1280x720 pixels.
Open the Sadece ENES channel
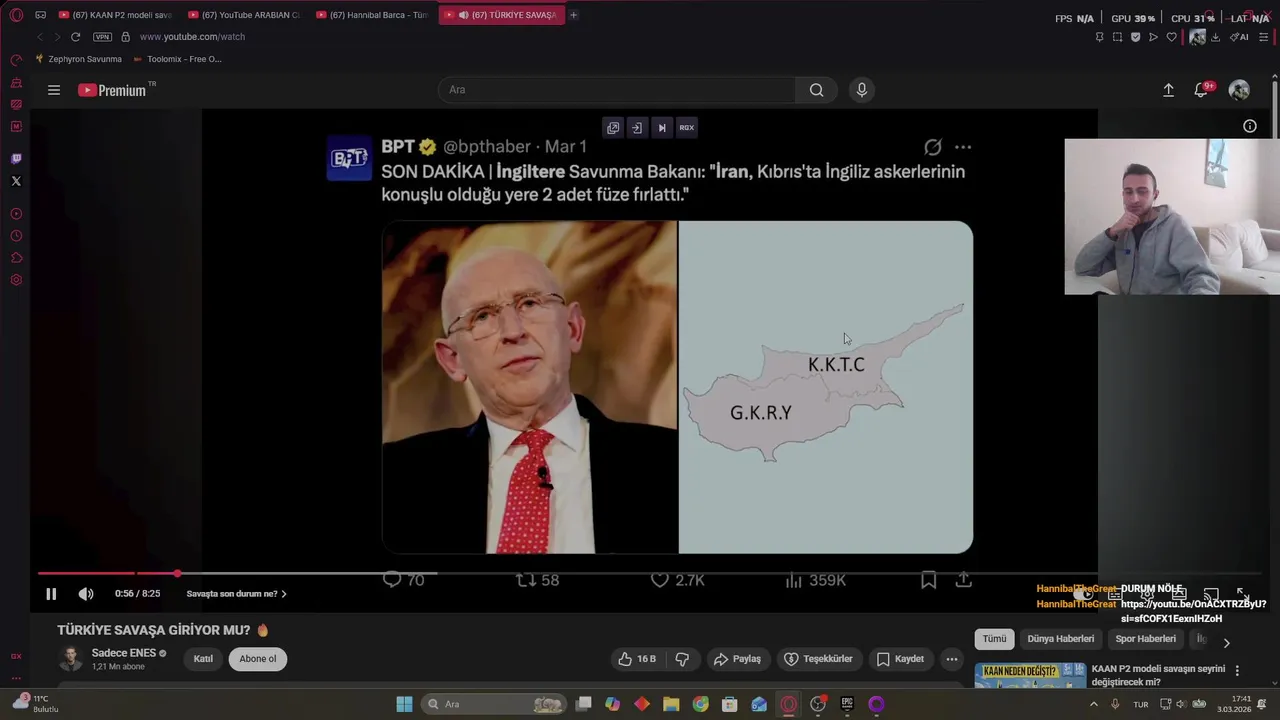(x=123, y=653)
